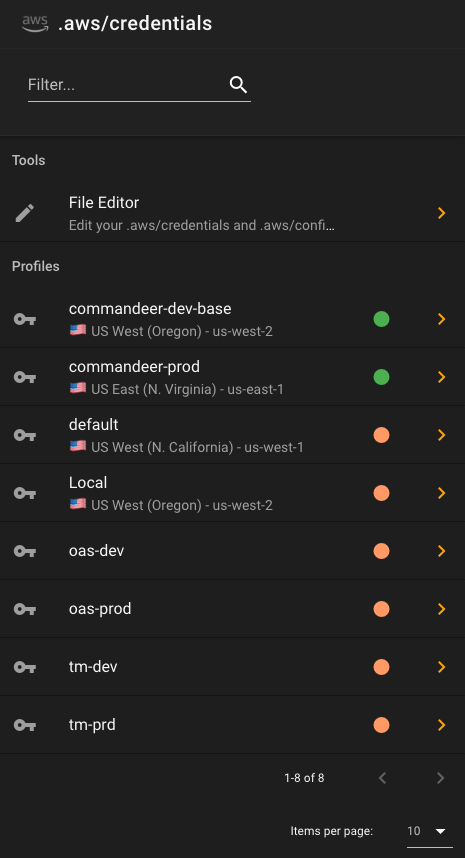Select the default profile row
This screenshot has height=858, width=465.
[x=232, y=435]
